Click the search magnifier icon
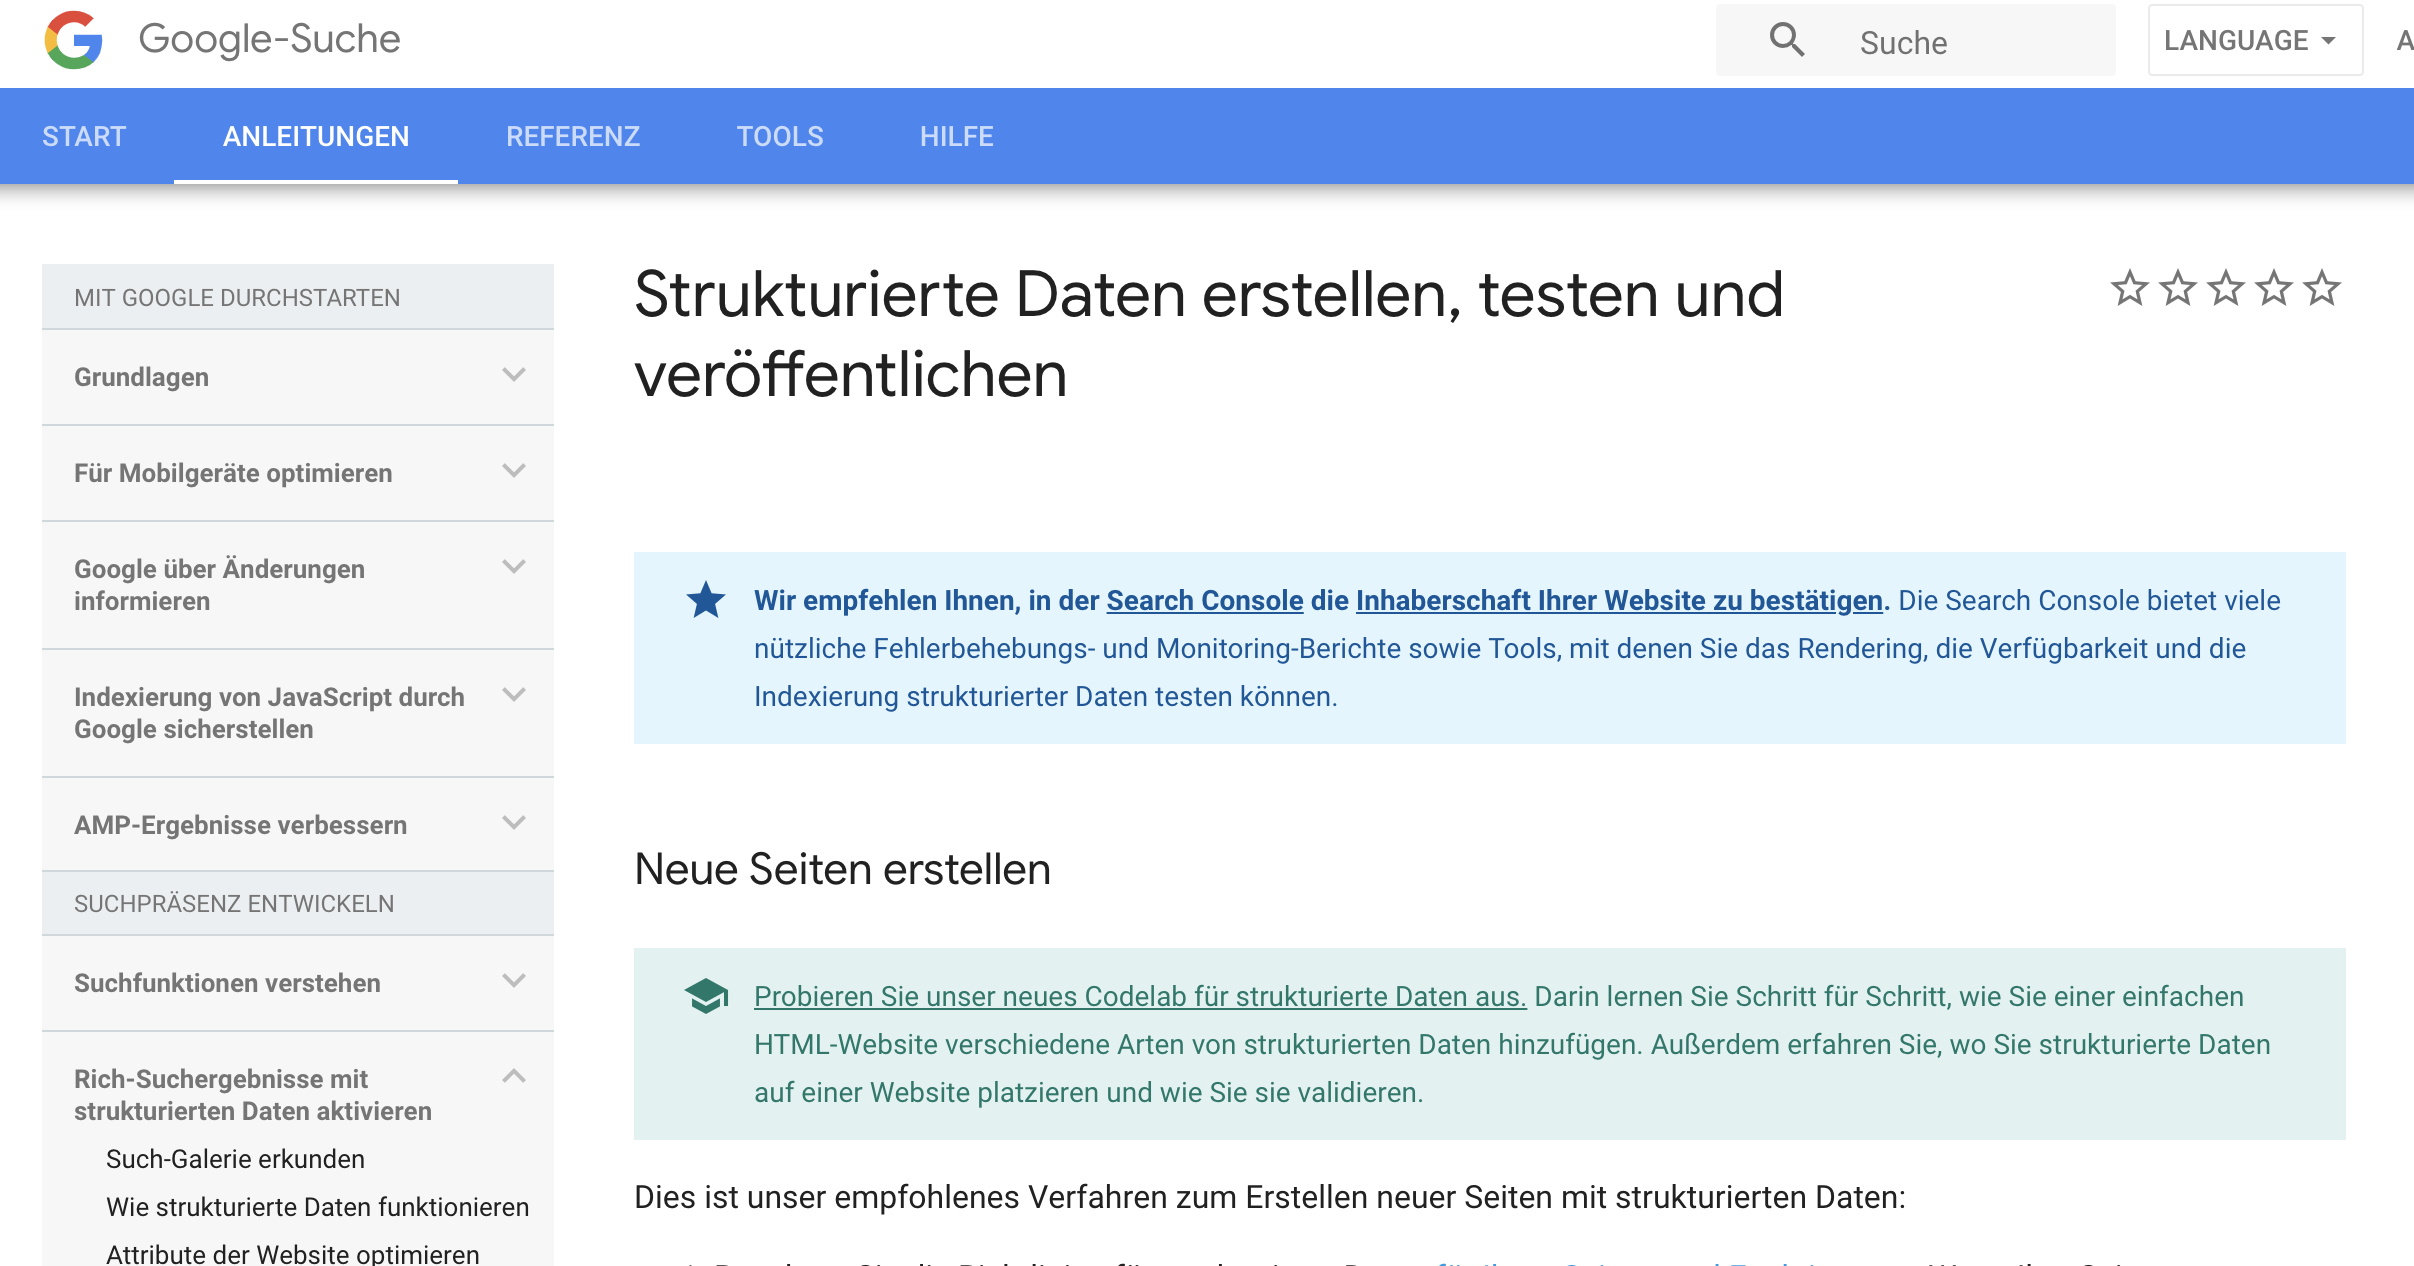The width and height of the screenshot is (2414, 1266). pyautogui.click(x=1786, y=40)
